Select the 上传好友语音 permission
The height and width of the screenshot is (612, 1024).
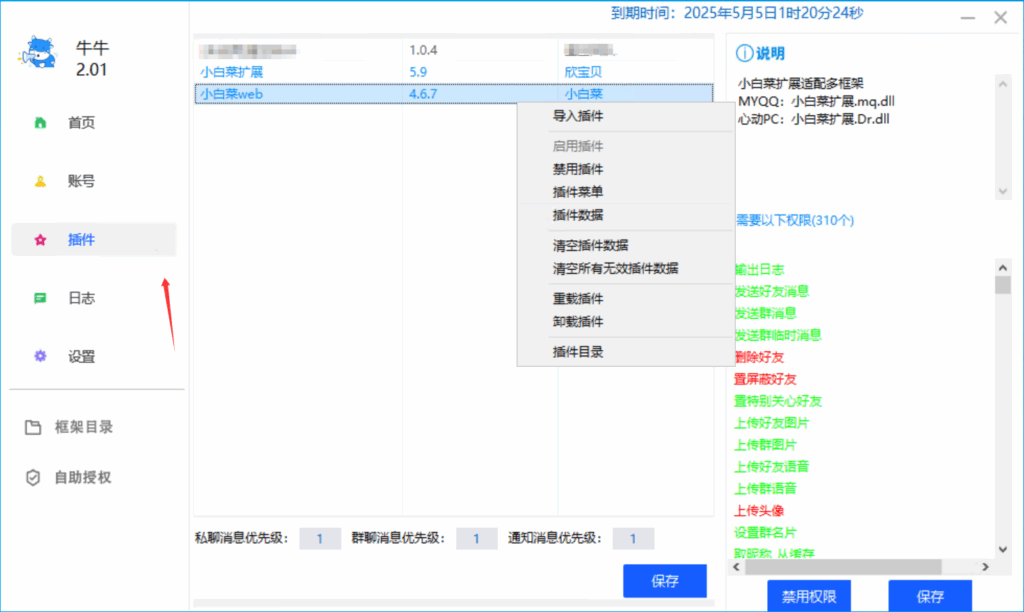[771, 467]
